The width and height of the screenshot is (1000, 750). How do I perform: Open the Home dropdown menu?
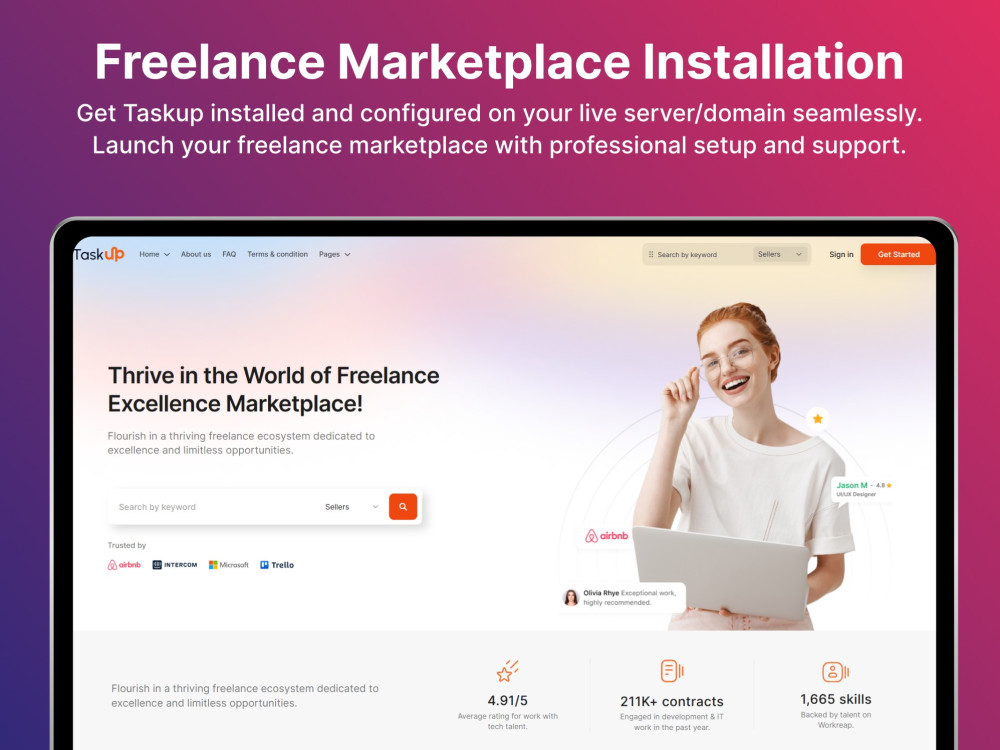coord(154,254)
